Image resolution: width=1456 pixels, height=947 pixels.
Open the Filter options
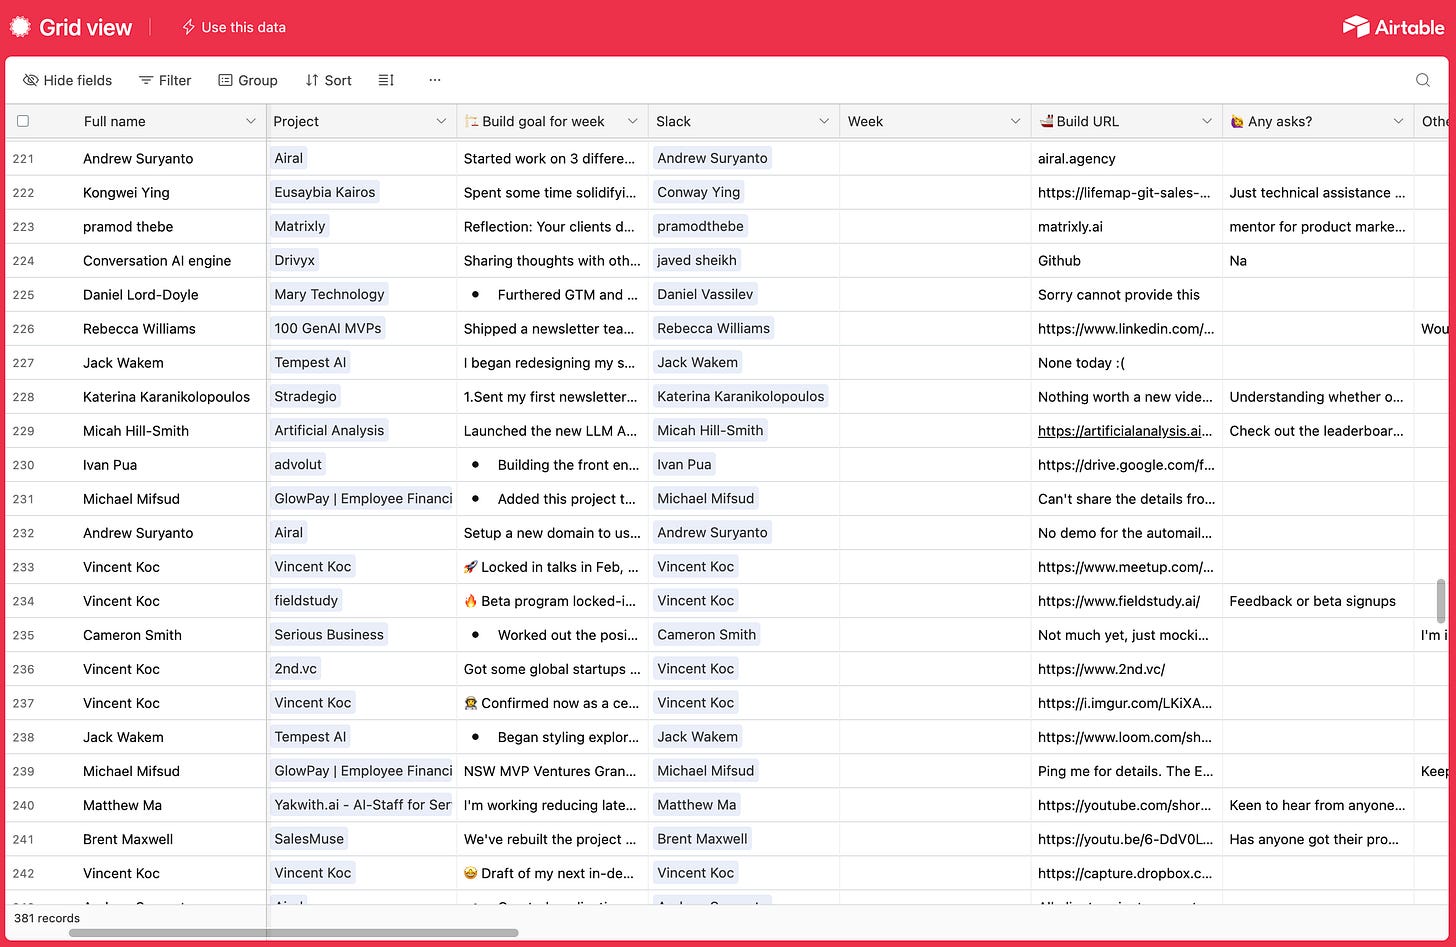point(165,80)
